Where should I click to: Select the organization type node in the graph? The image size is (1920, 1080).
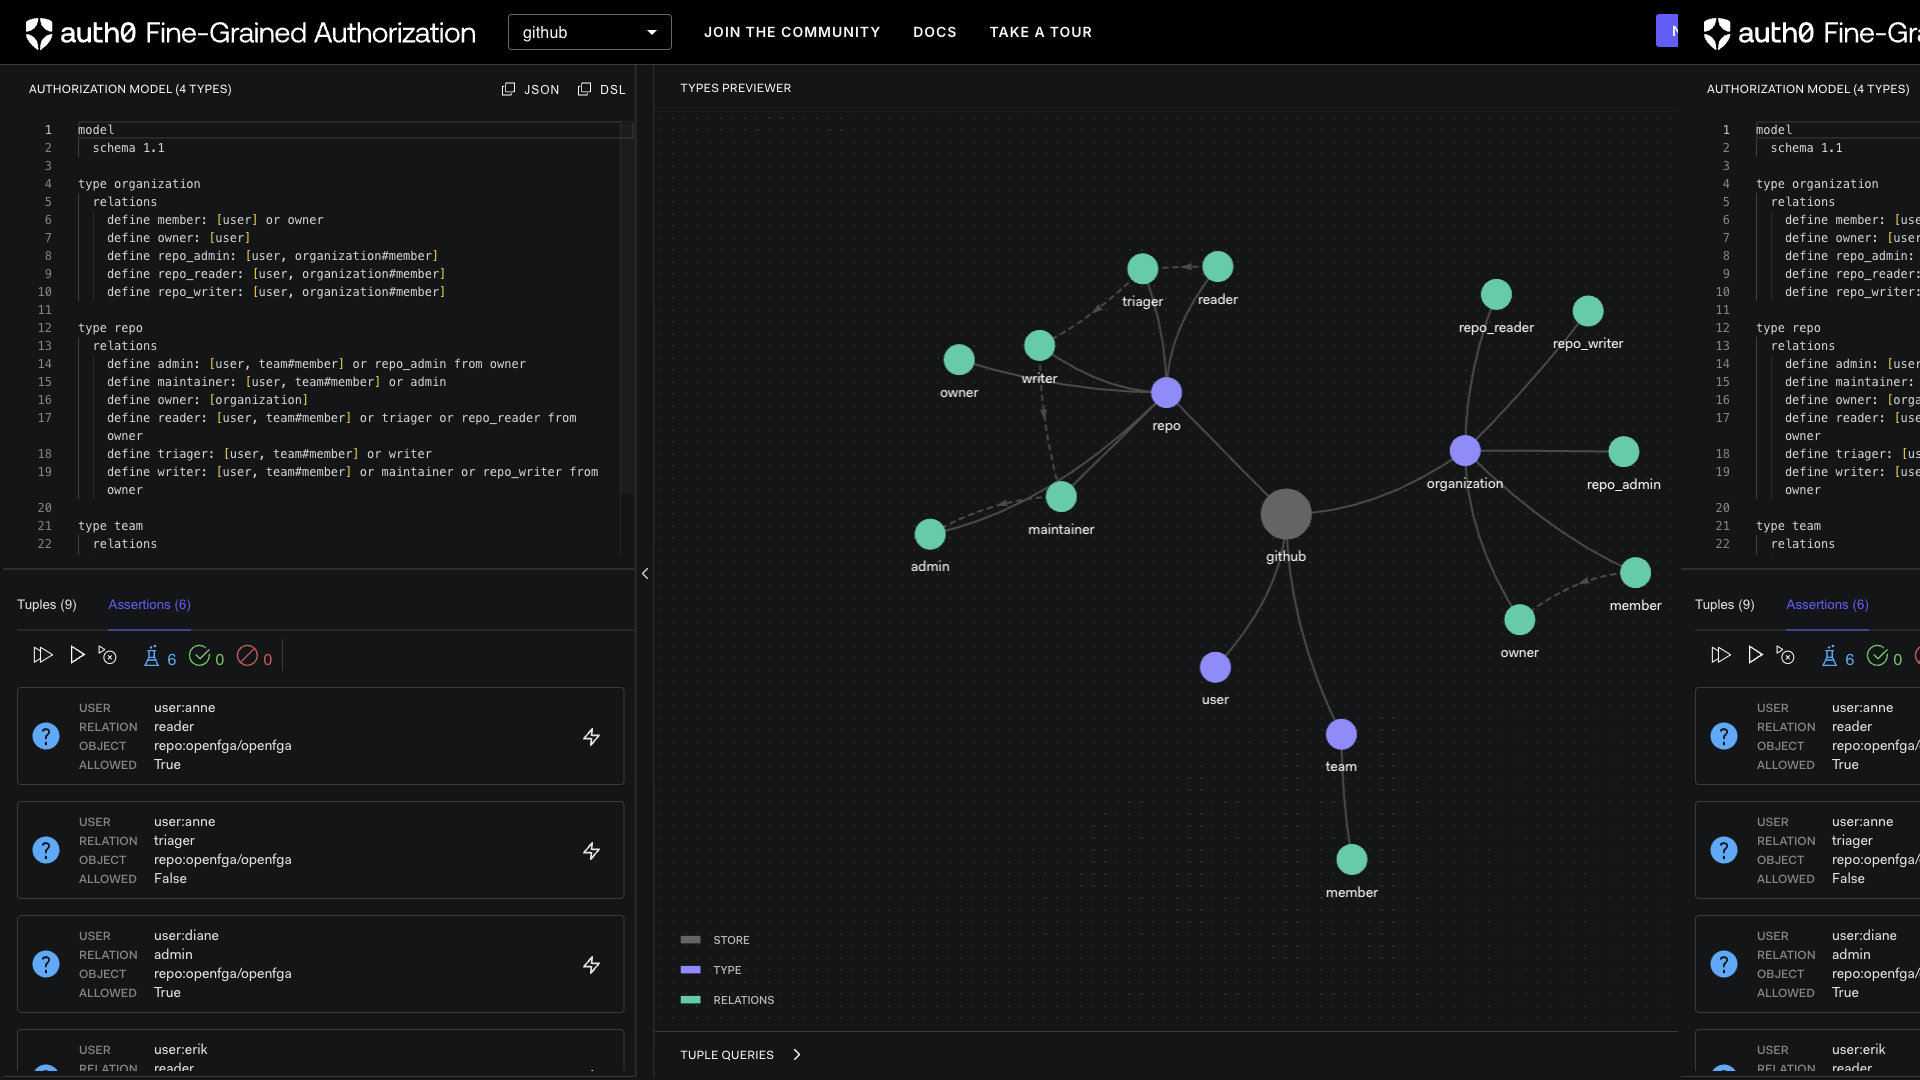coord(1465,451)
